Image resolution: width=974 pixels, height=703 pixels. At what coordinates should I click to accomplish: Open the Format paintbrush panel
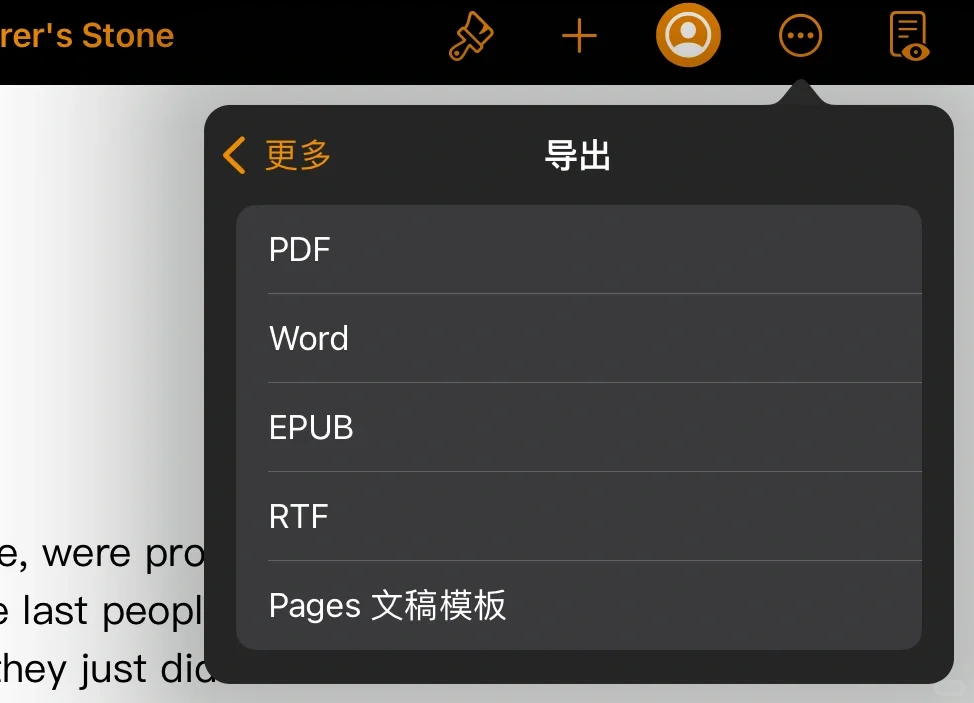[x=471, y=36]
